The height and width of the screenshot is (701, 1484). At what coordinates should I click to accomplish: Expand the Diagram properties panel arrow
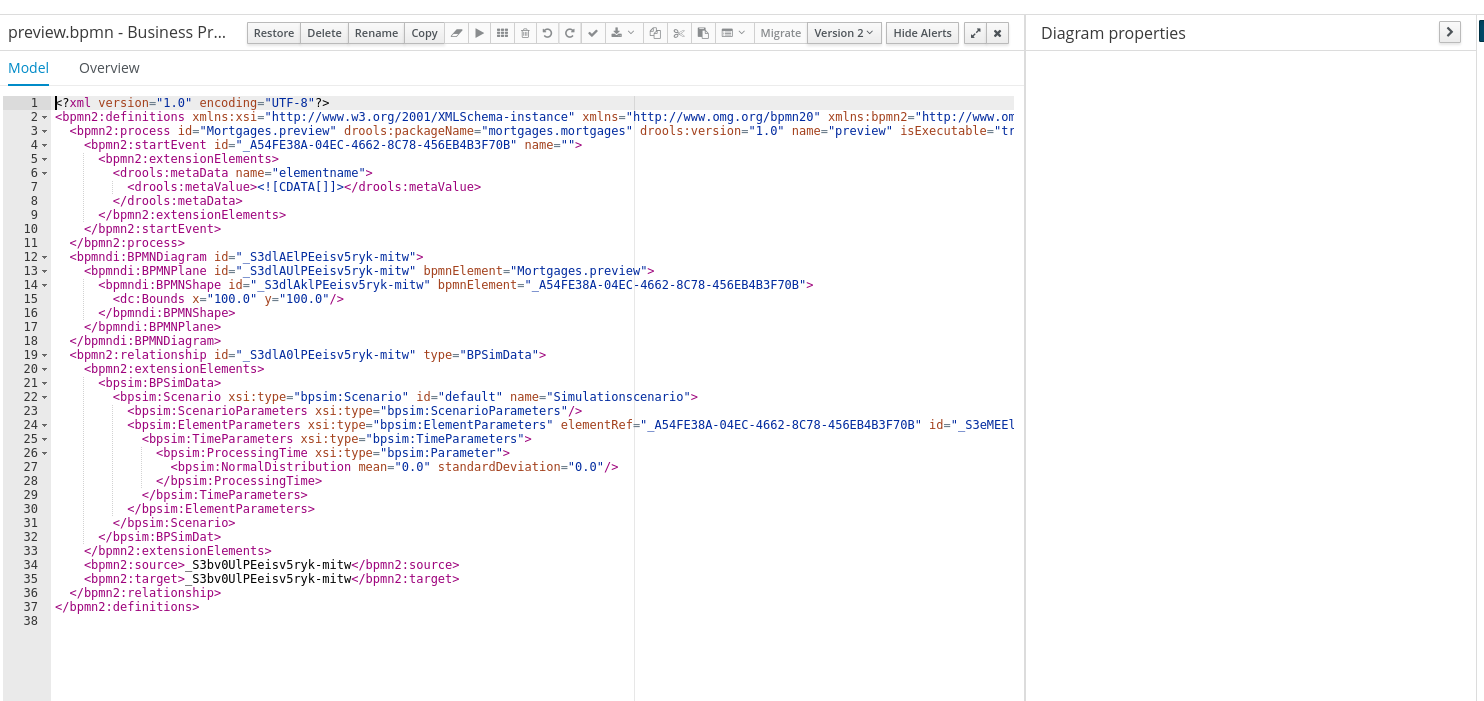tap(1449, 32)
